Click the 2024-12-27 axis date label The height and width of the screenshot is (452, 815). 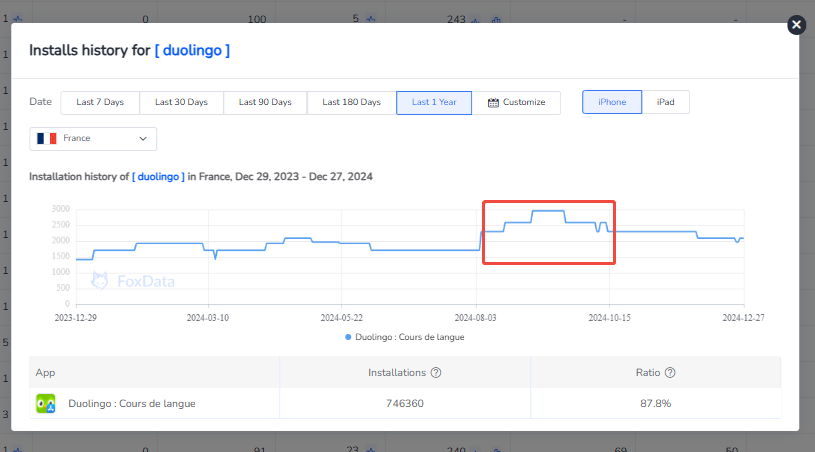tap(743, 317)
